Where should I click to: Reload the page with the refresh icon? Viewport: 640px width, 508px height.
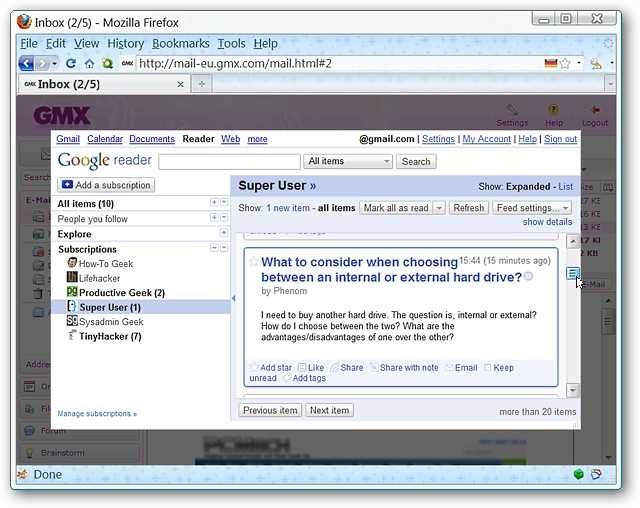[x=71, y=63]
